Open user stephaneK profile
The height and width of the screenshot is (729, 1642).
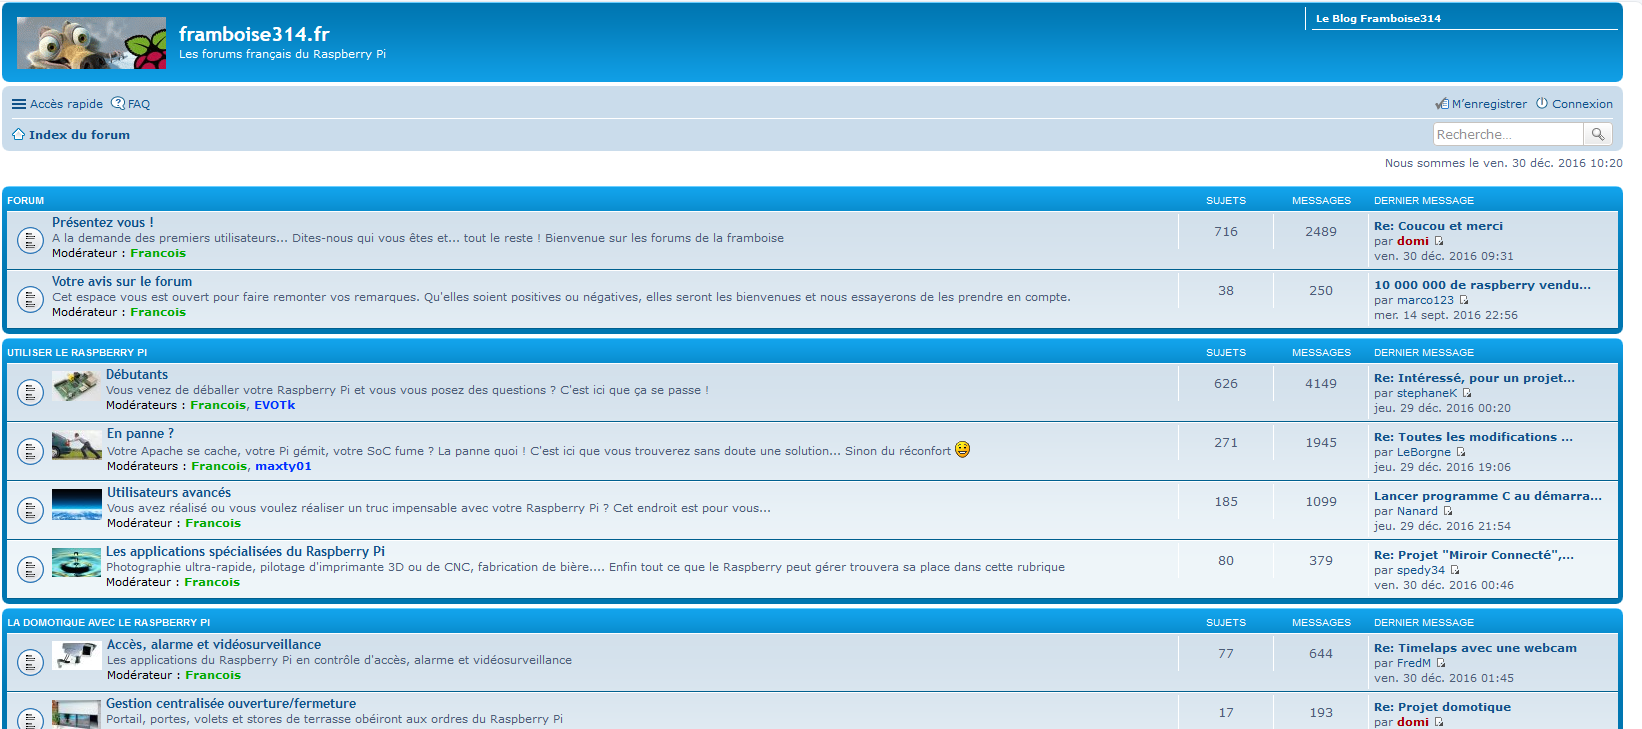coord(1427,393)
